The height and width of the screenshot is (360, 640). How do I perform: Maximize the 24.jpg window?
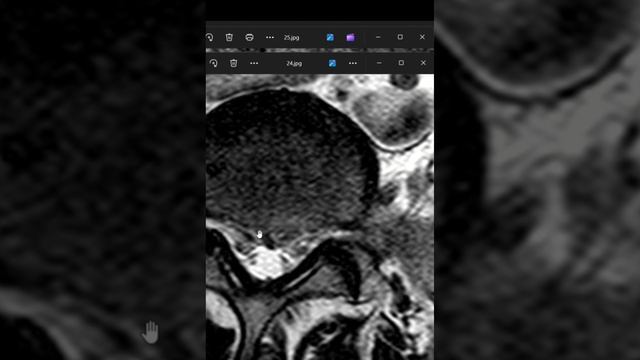tap(401, 63)
